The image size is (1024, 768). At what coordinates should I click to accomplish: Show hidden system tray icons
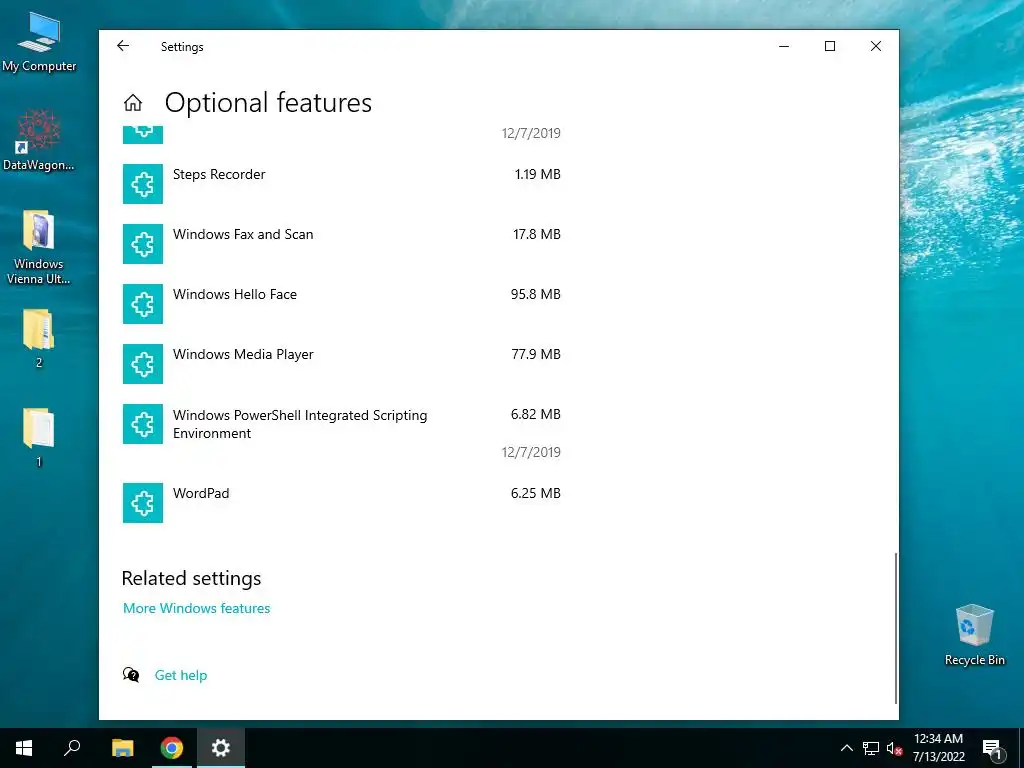coord(846,748)
